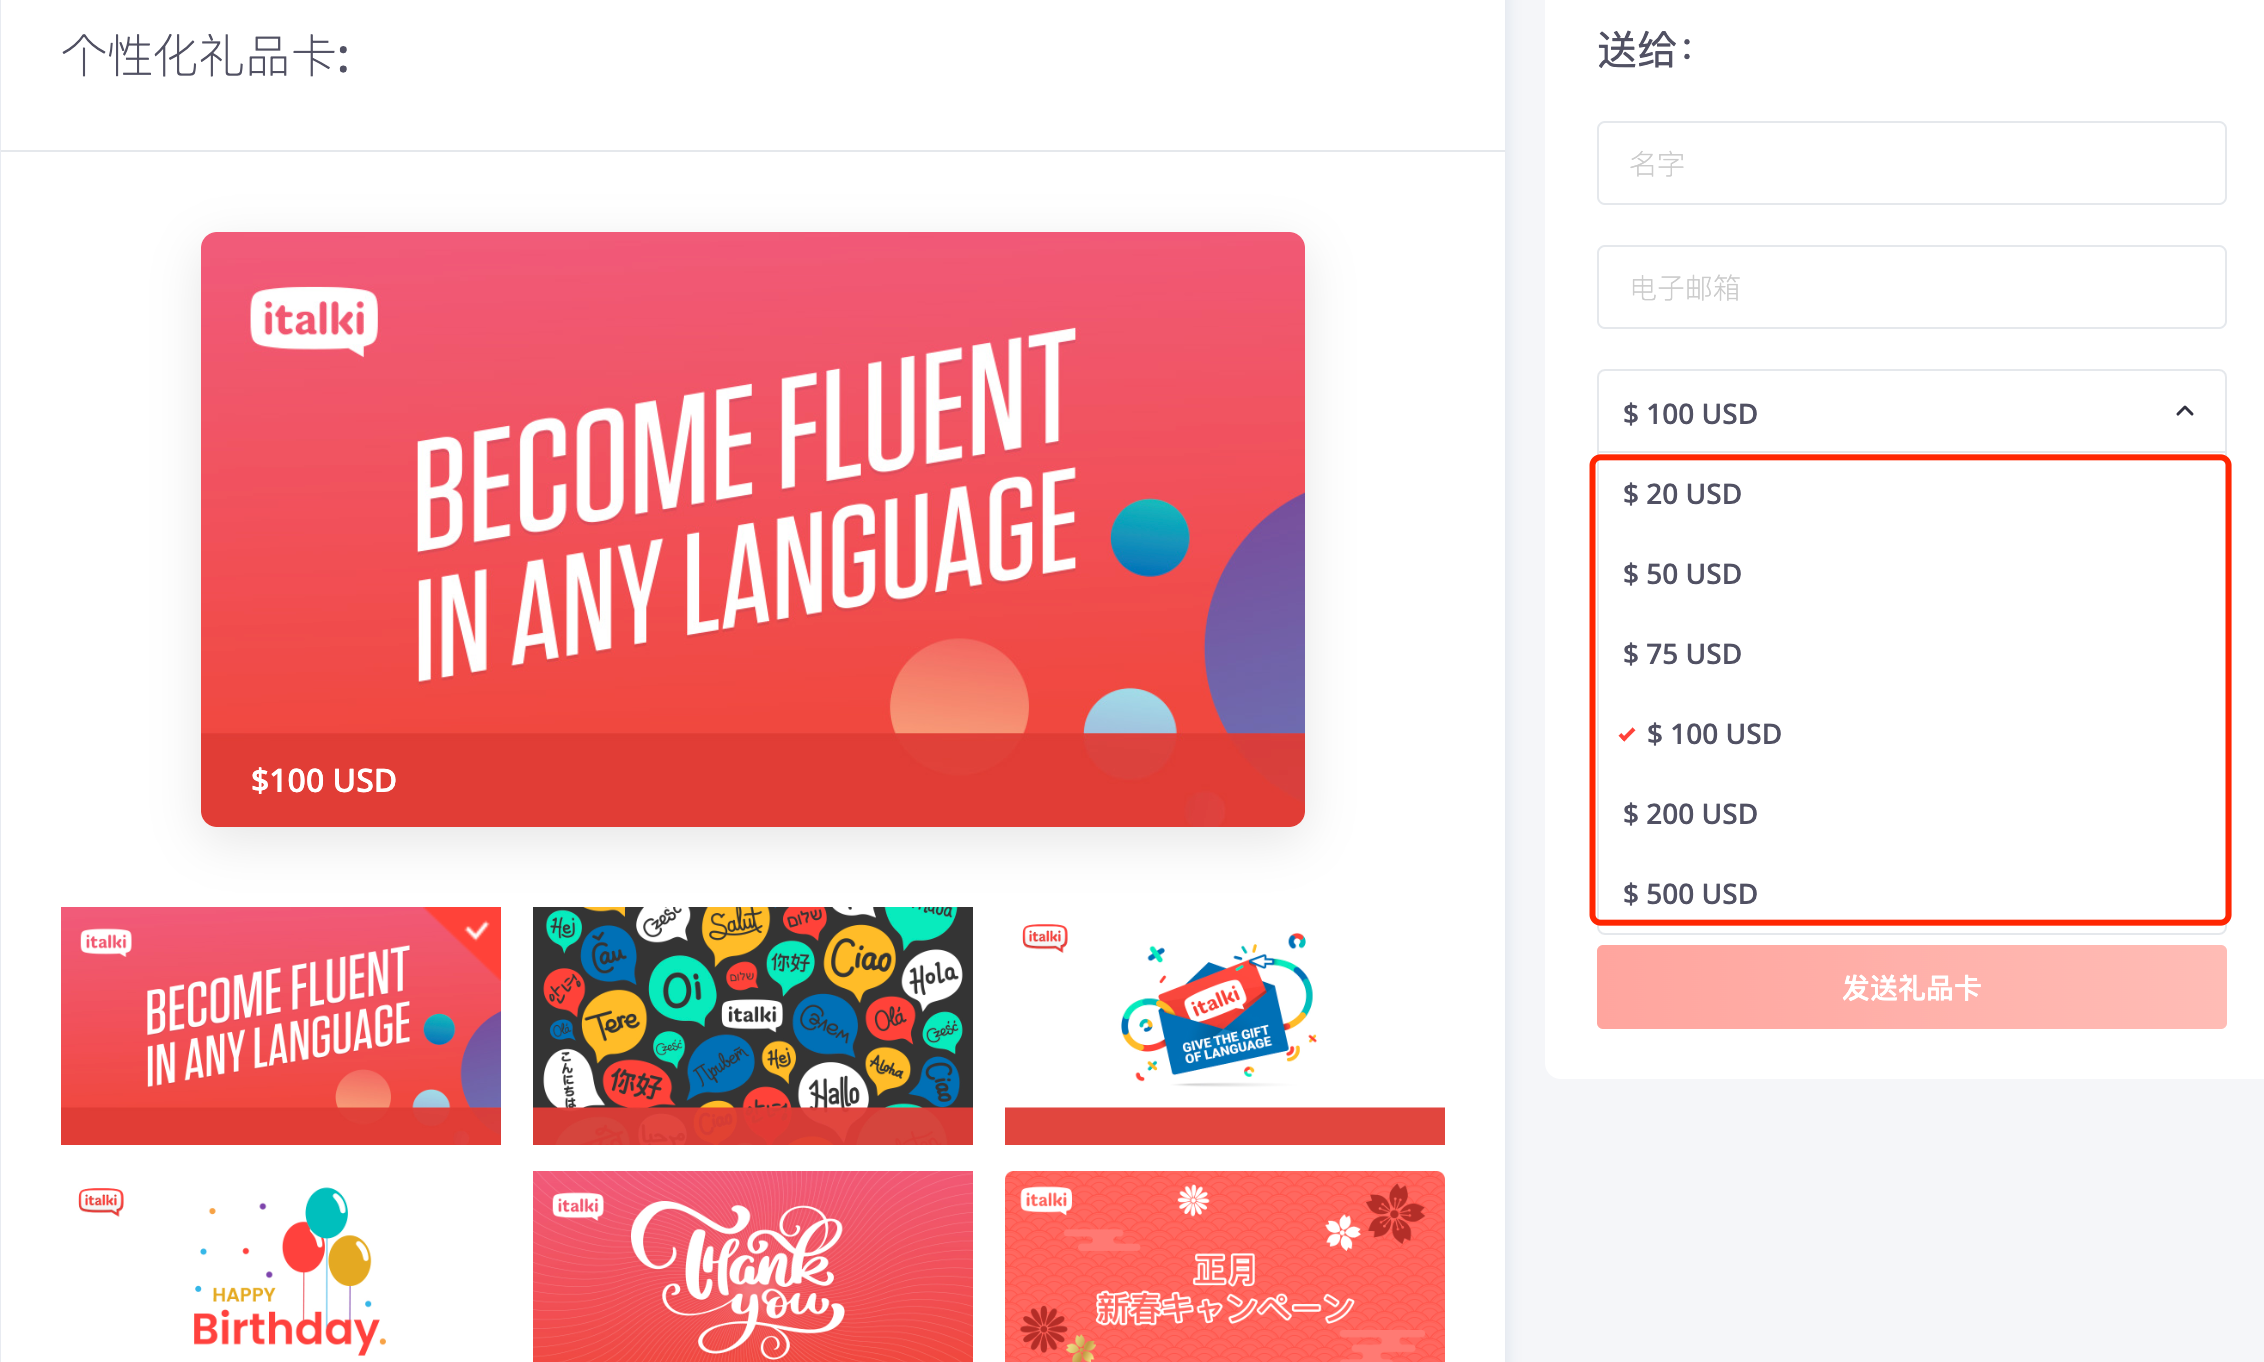Click the italki logo on large card

(313, 321)
